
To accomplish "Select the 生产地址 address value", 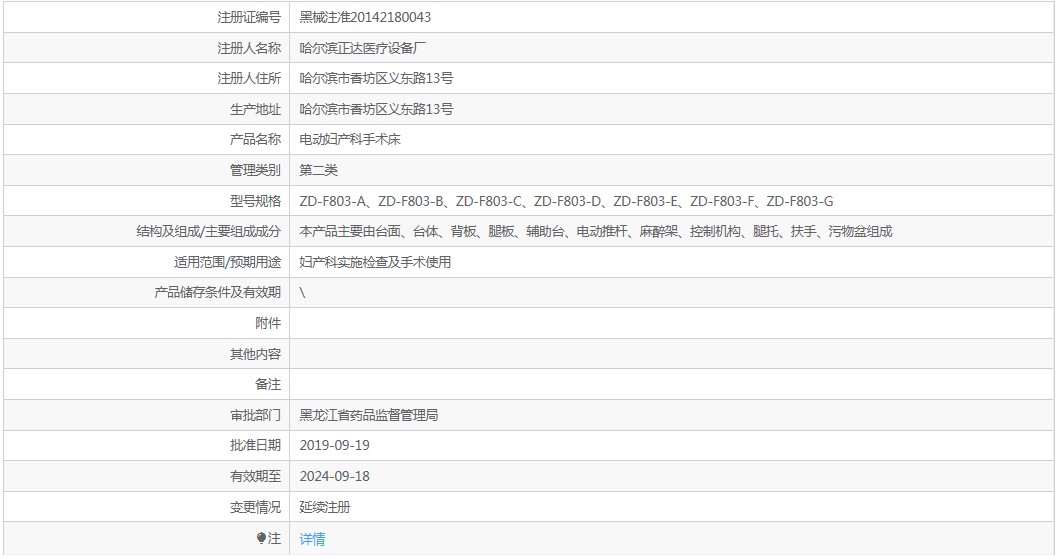I will pos(377,109).
